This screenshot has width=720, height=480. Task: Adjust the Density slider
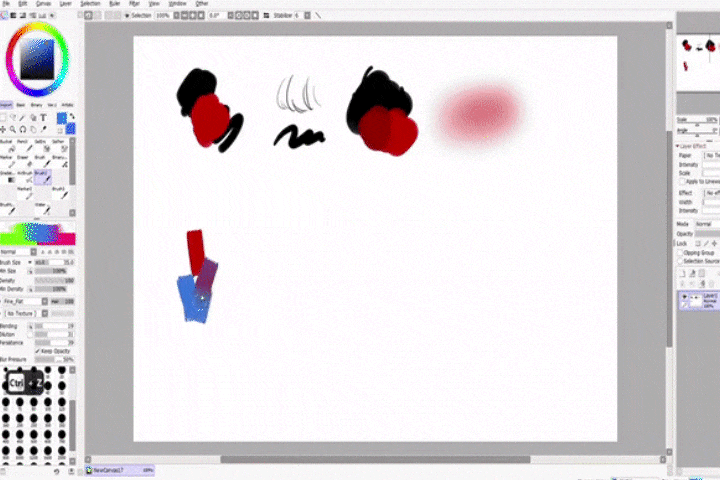[55, 280]
